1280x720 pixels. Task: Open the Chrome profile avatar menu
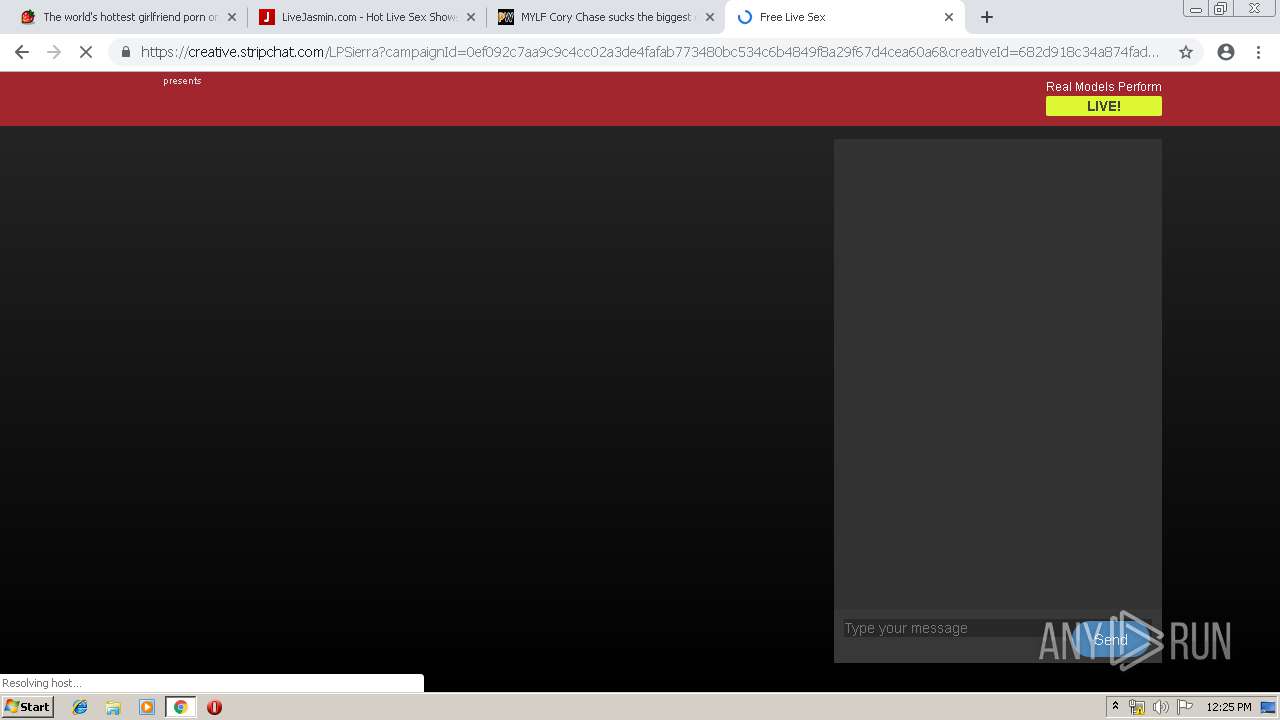[1226, 52]
